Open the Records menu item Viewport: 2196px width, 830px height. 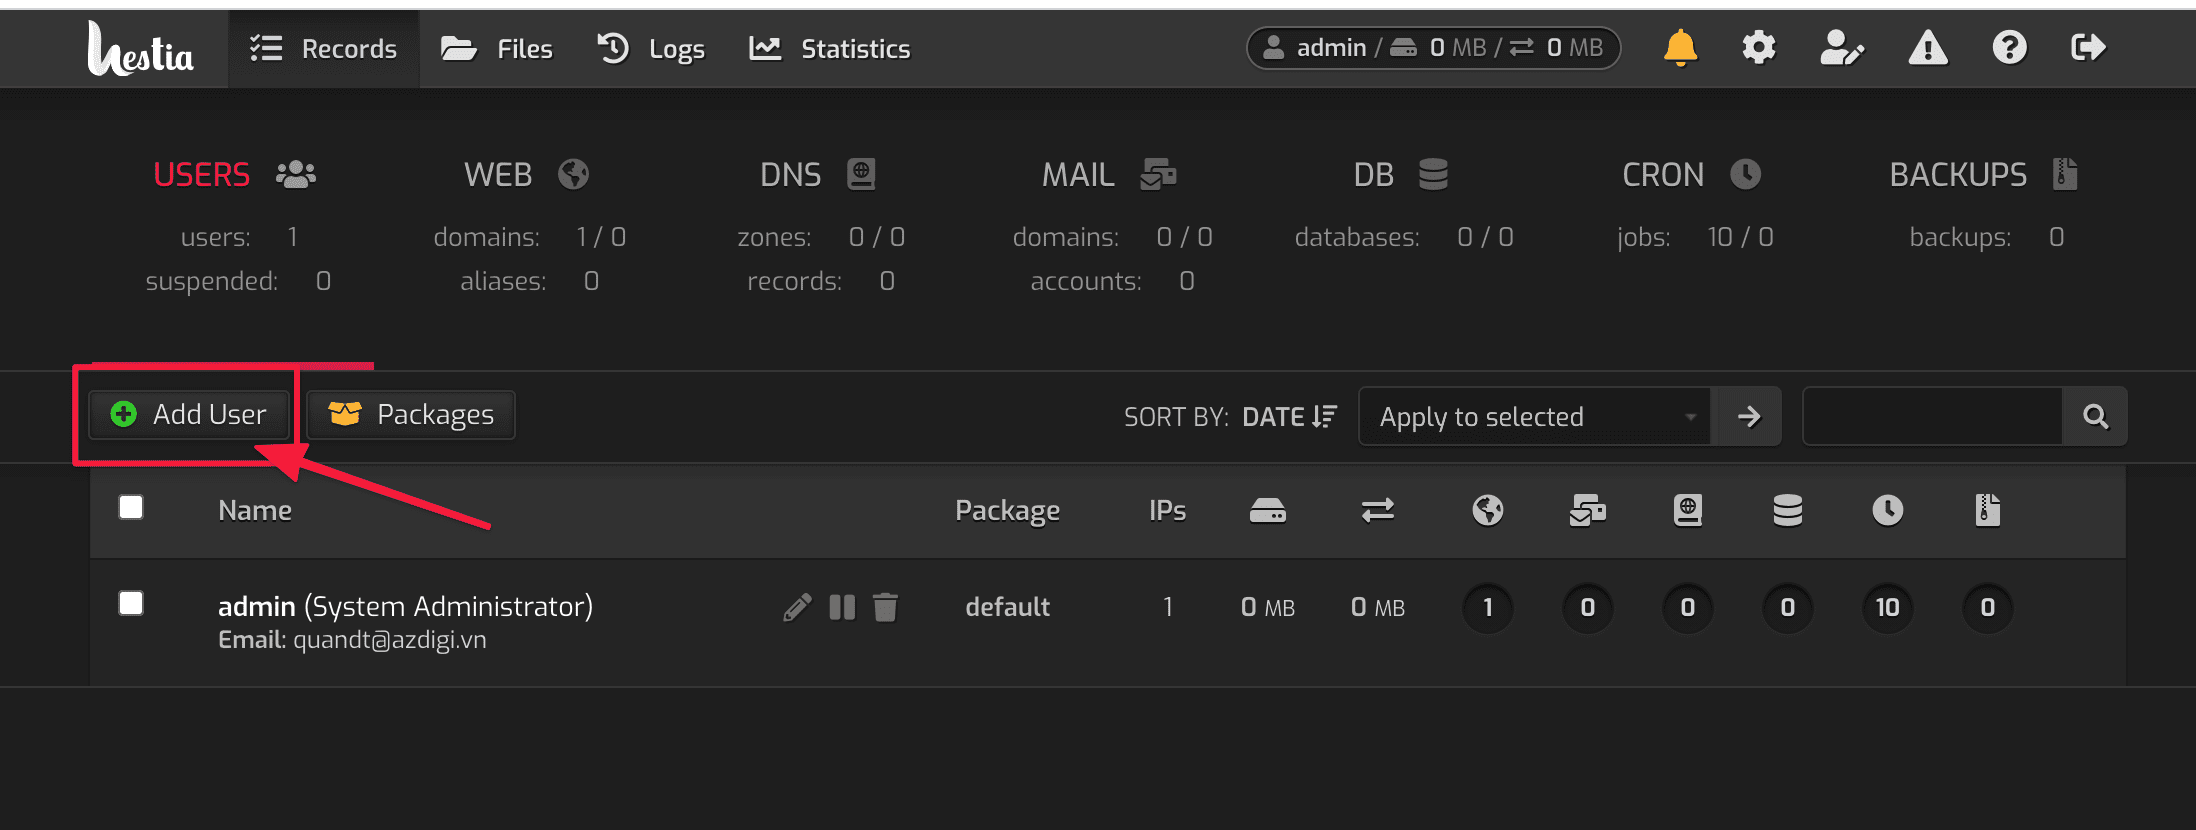[x=323, y=49]
